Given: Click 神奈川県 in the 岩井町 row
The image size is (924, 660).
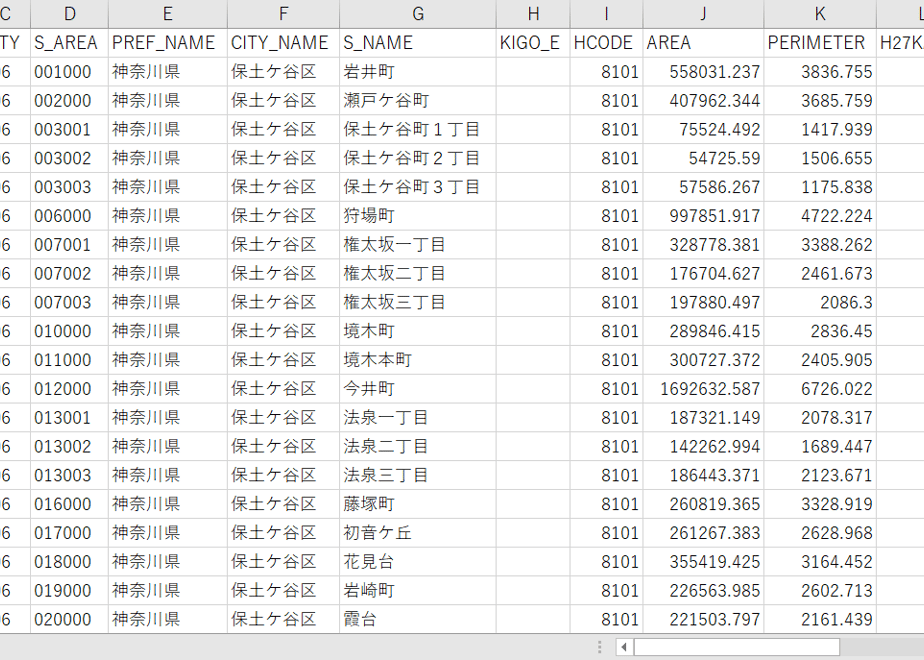Looking at the screenshot, I should coord(168,72).
